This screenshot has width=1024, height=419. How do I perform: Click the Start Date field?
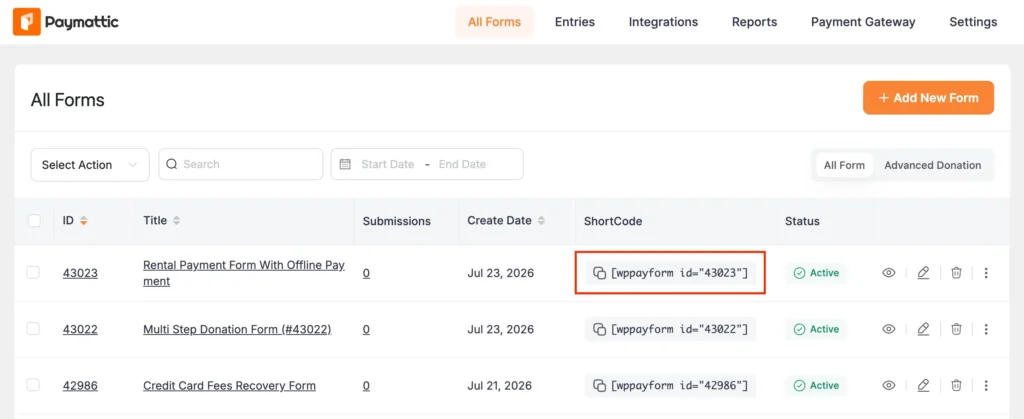click(387, 164)
